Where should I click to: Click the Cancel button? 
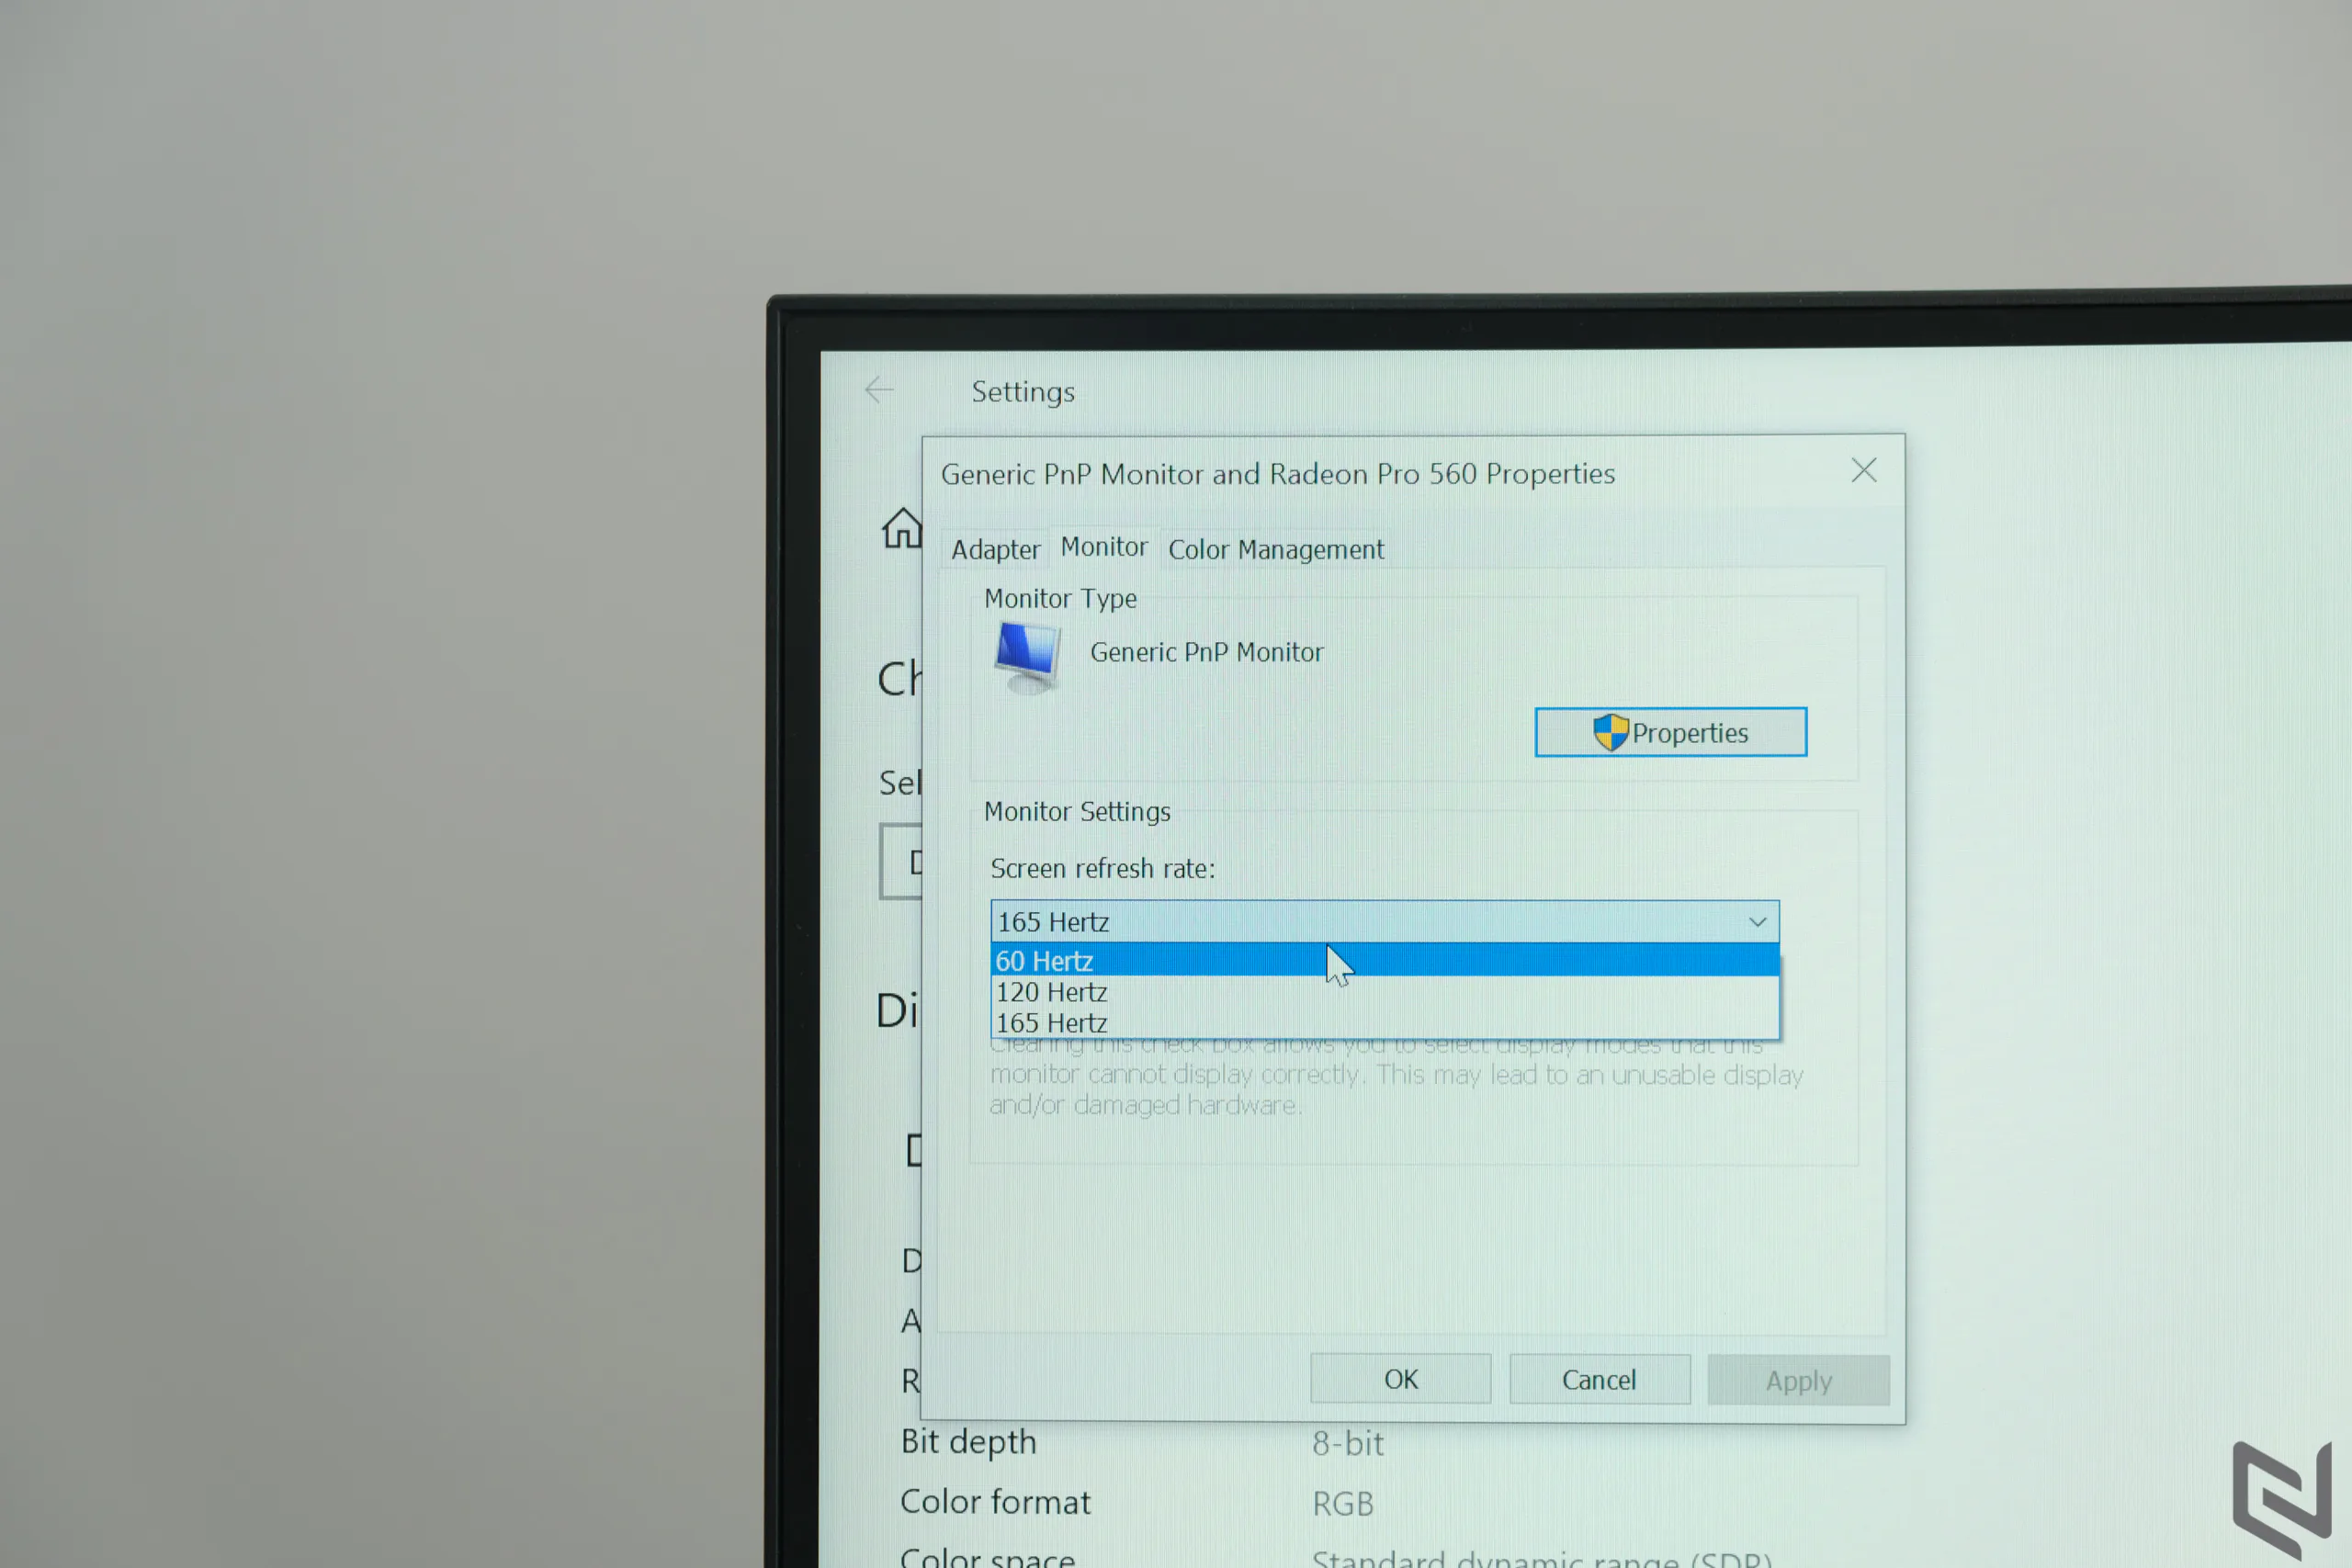1599,1380
